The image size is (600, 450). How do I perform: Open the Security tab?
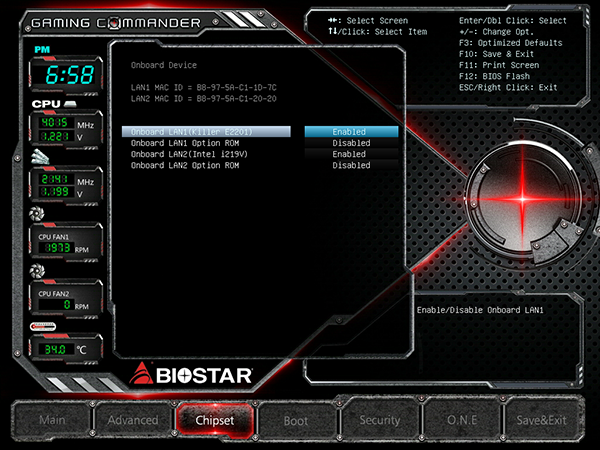tap(379, 420)
